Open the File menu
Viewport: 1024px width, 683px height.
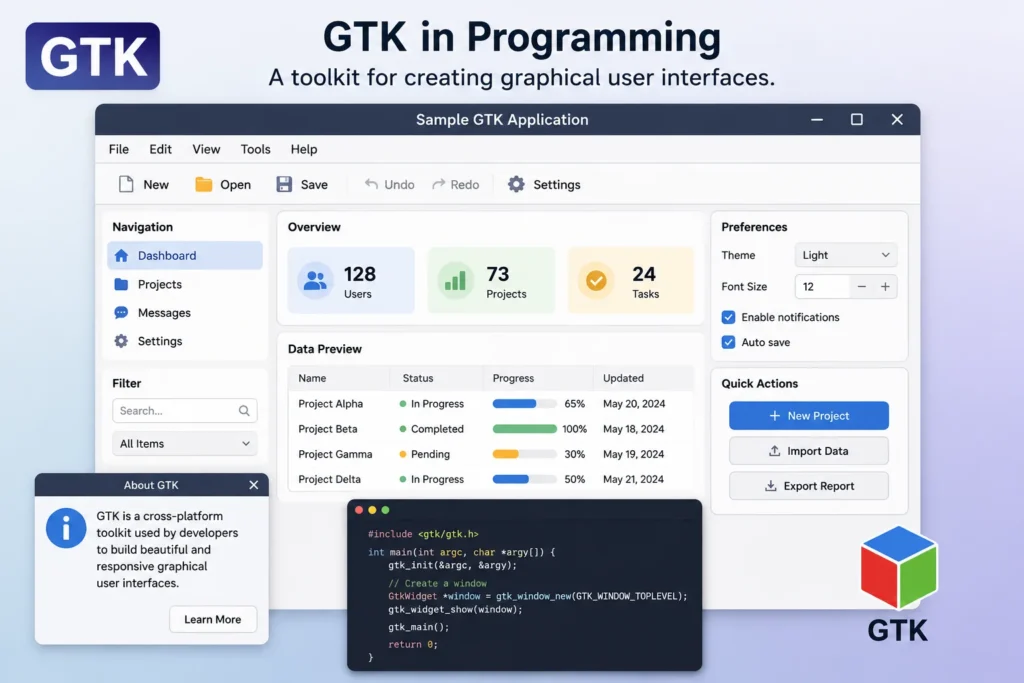pyautogui.click(x=119, y=149)
